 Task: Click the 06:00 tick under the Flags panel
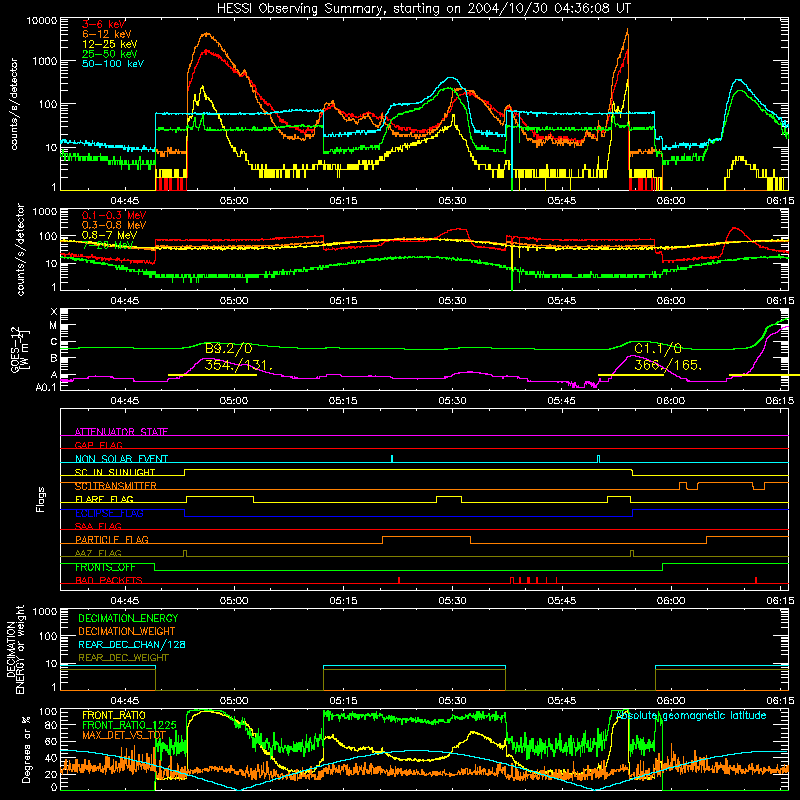671,601
